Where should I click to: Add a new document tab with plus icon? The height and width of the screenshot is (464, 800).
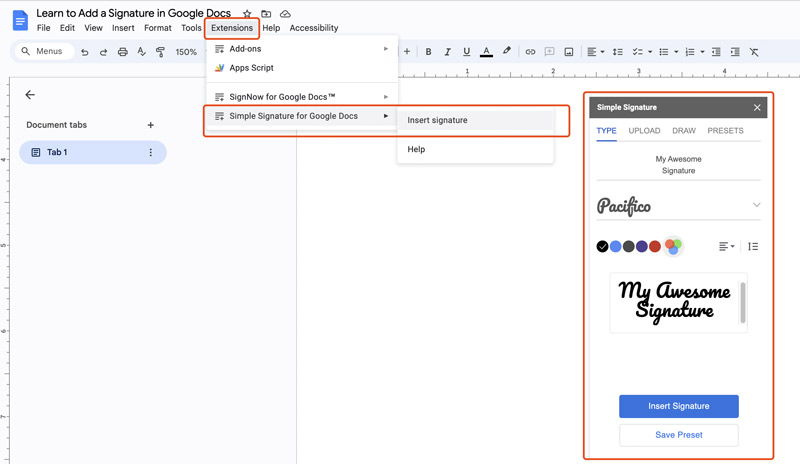pyautogui.click(x=151, y=125)
